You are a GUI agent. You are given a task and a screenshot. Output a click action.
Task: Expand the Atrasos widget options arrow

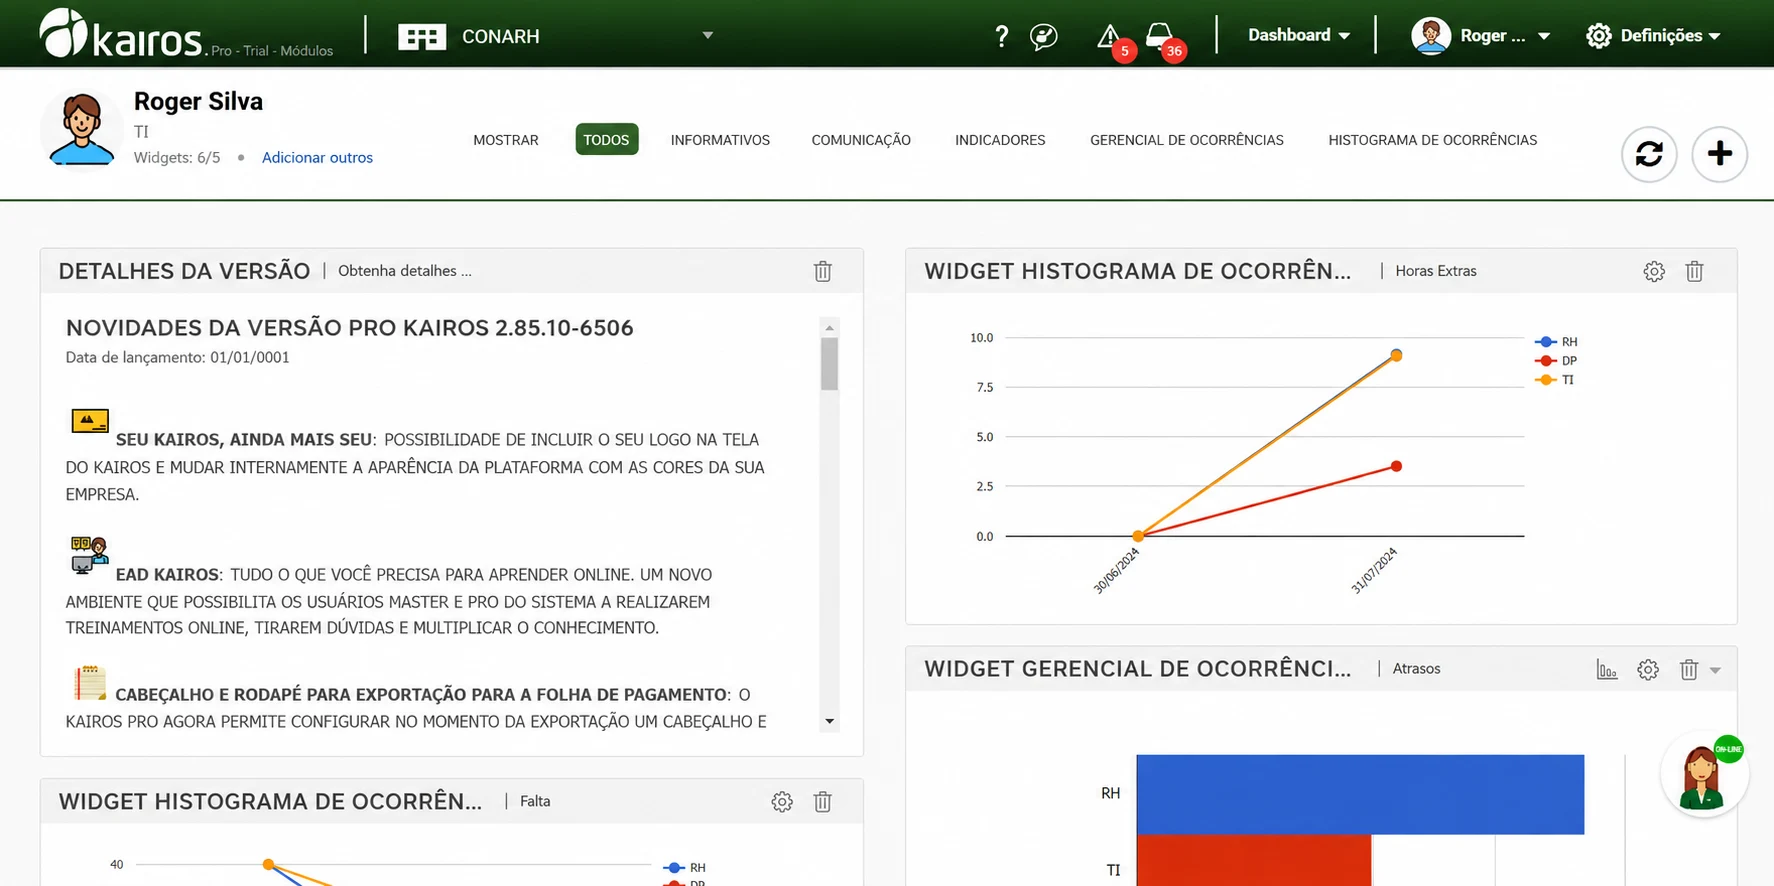1715,670
